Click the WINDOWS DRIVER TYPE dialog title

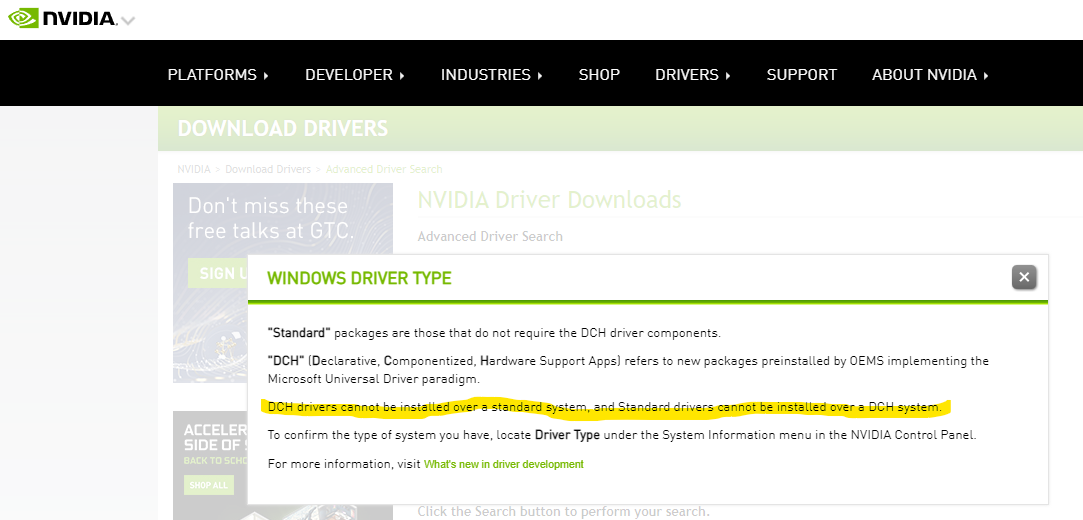point(359,278)
